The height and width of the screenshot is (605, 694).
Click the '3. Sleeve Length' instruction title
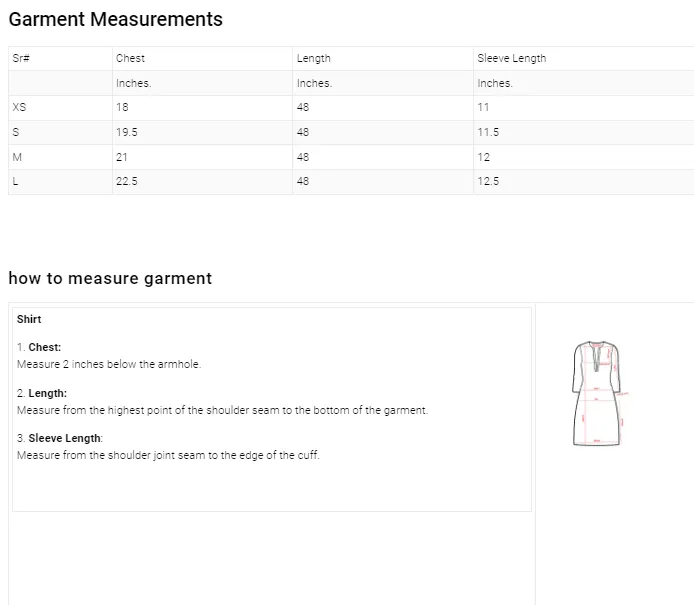(x=60, y=438)
